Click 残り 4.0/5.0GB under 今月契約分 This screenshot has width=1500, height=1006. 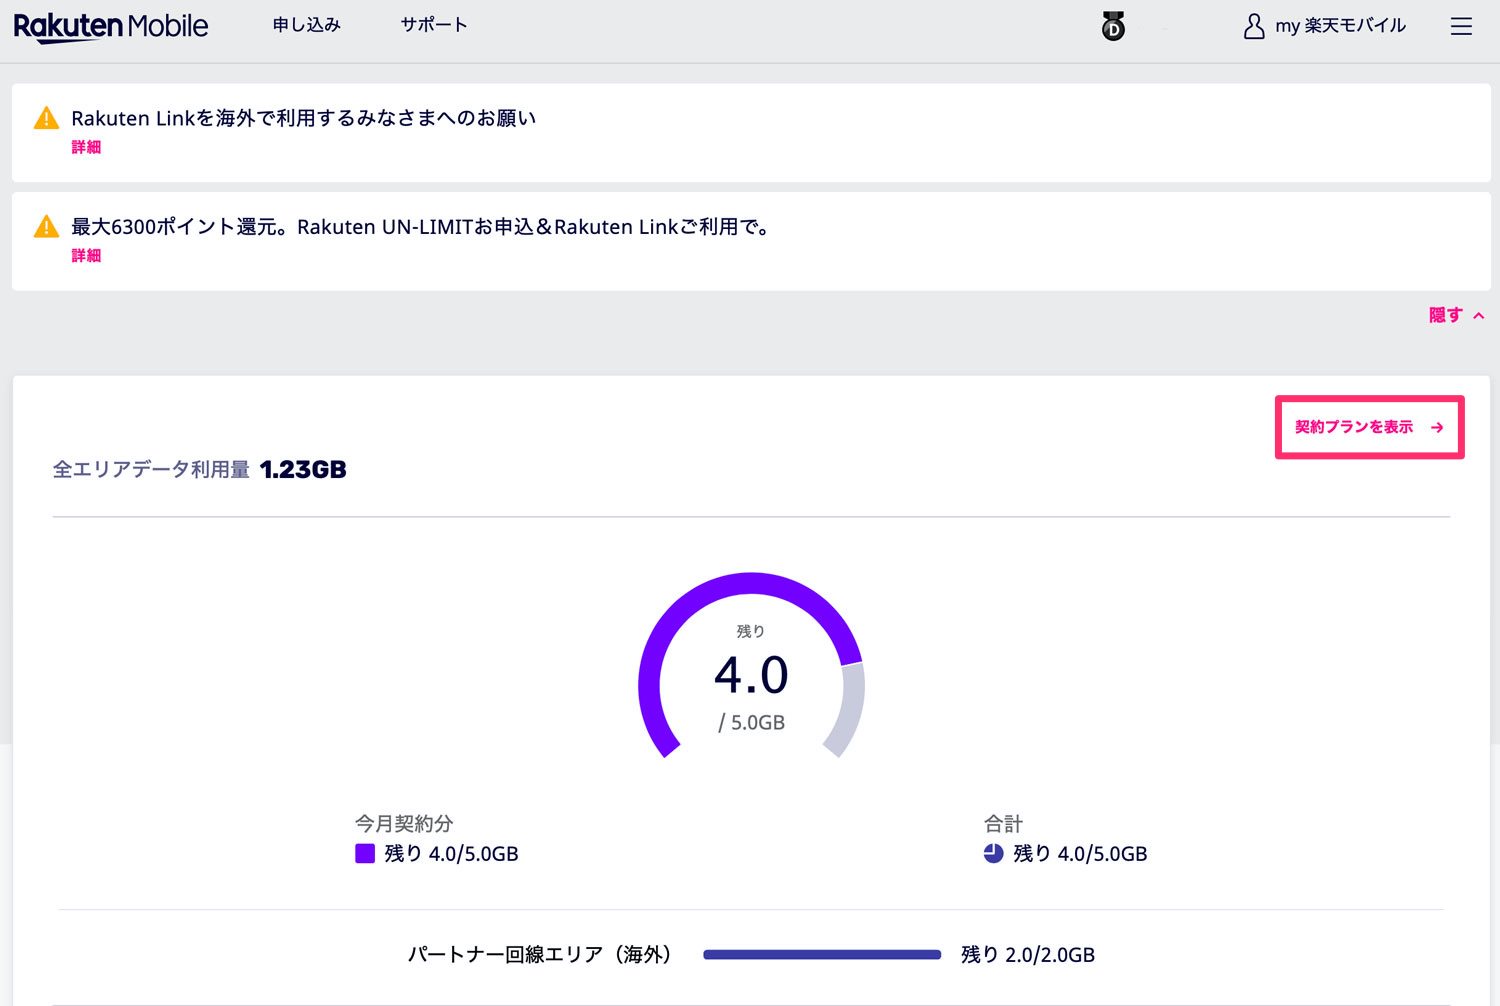[451, 854]
